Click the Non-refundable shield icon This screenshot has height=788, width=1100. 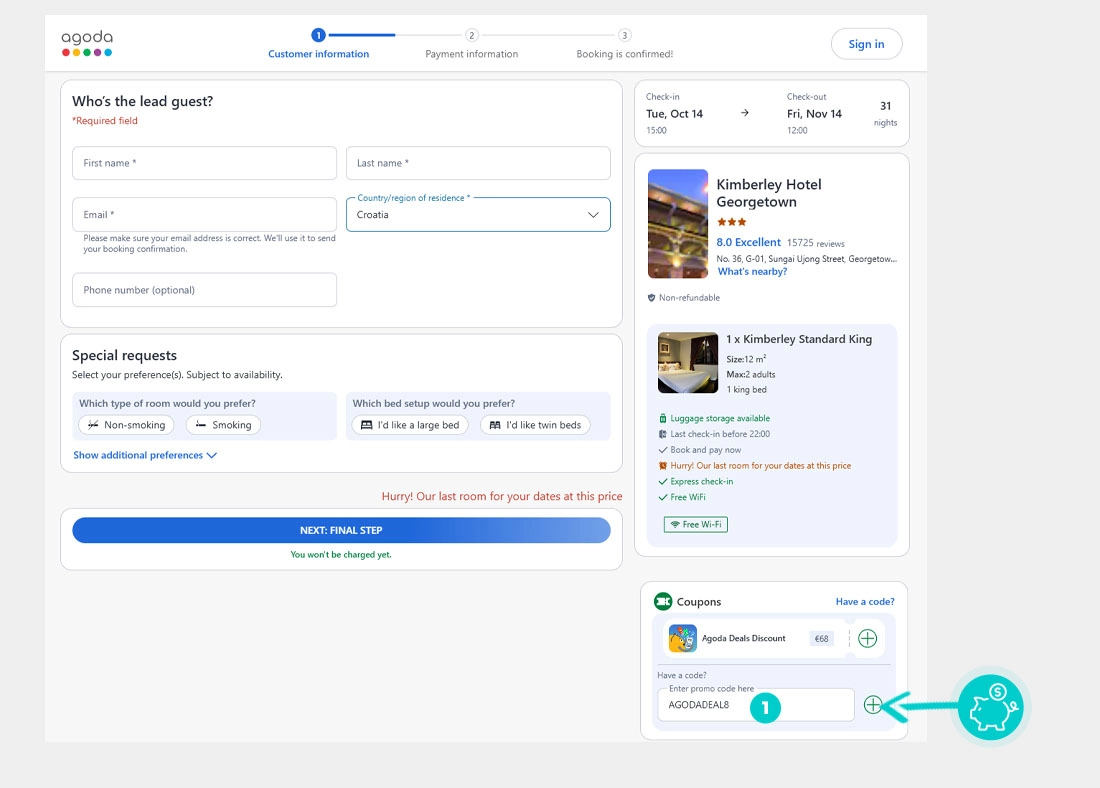coord(652,298)
